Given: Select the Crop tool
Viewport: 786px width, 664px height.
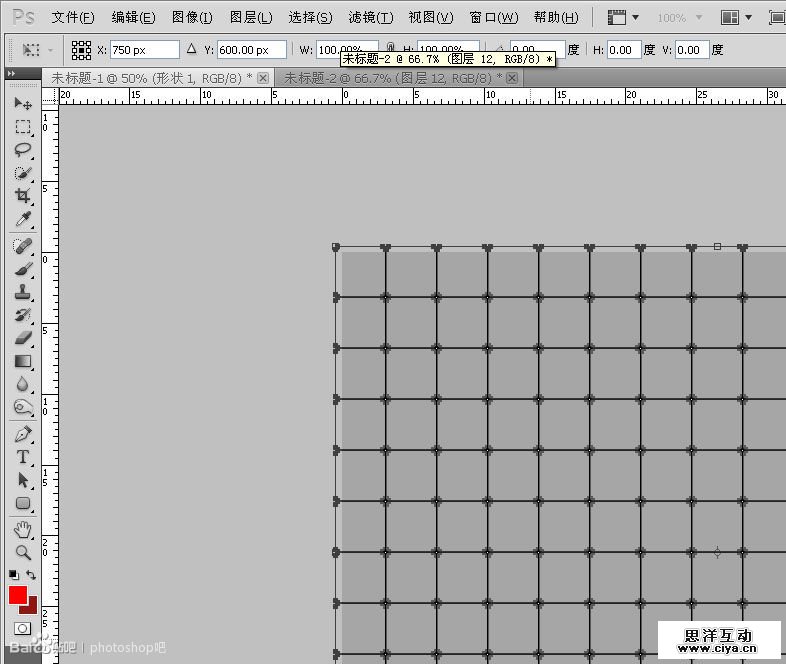Looking at the screenshot, I should point(23,196).
